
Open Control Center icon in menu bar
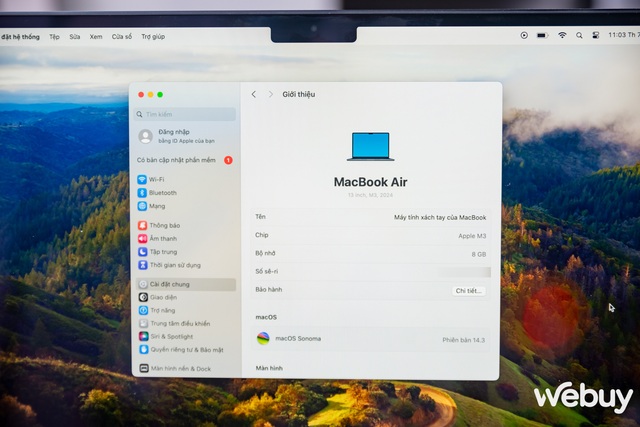596,36
